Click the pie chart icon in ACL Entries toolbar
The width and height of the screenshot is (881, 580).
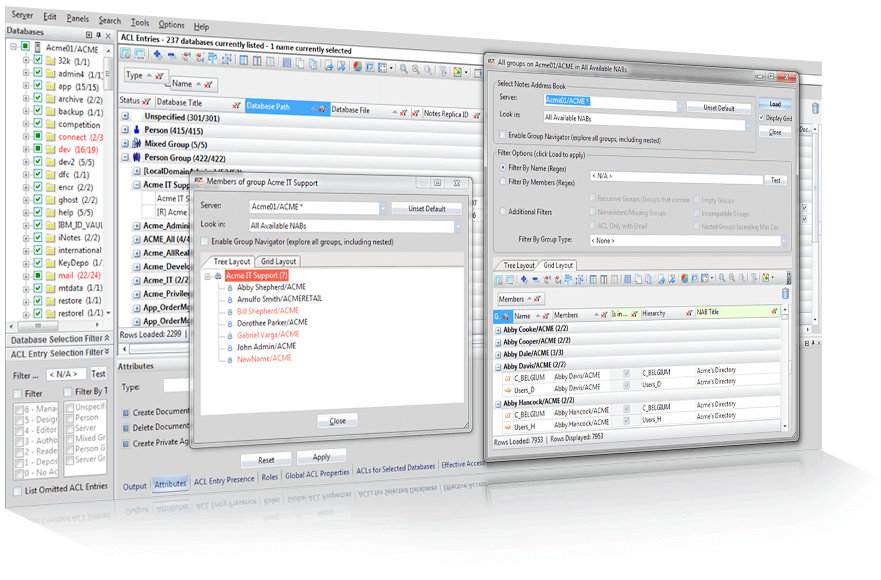point(357,66)
